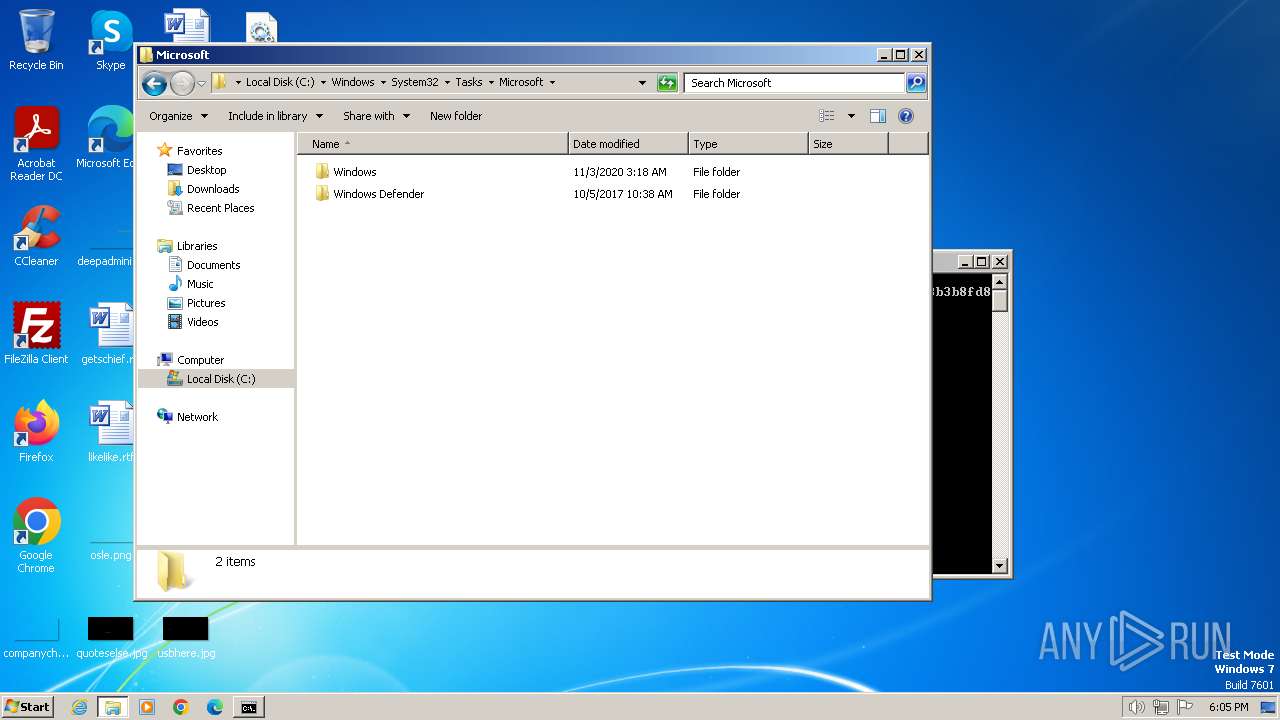Click the Explorer forward arrow button
This screenshot has height=720, width=1280.
pos(182,83)
